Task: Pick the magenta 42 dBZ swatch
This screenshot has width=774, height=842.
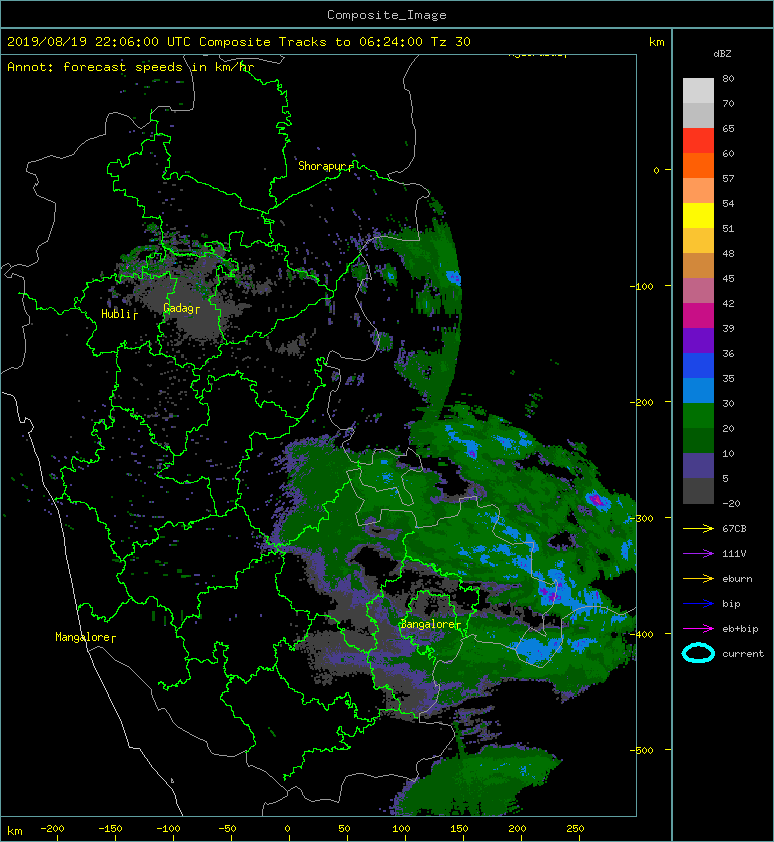Action: point(698,315)
